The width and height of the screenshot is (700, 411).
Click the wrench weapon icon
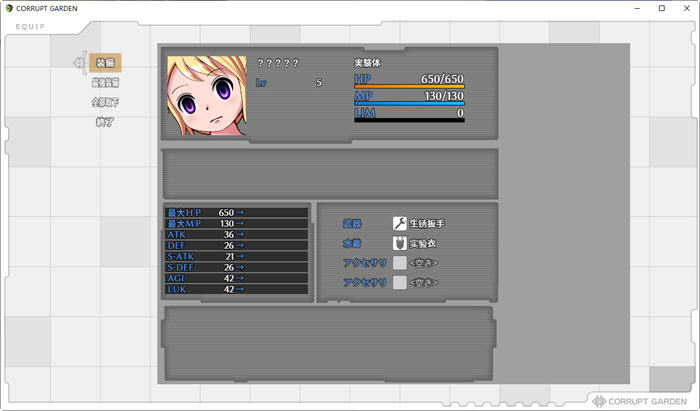point(400,224)
